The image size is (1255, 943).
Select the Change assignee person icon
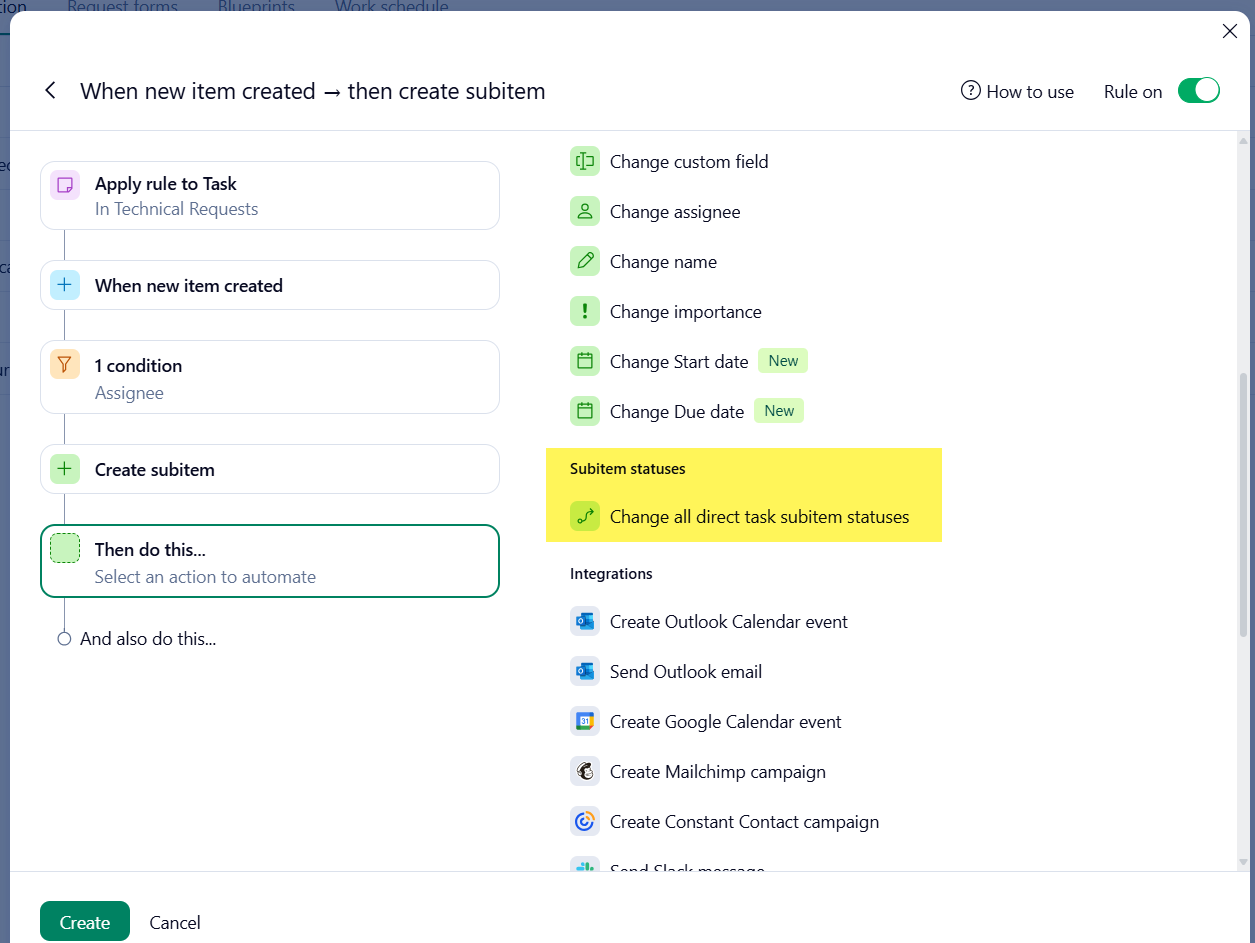(x=585, y=211)
